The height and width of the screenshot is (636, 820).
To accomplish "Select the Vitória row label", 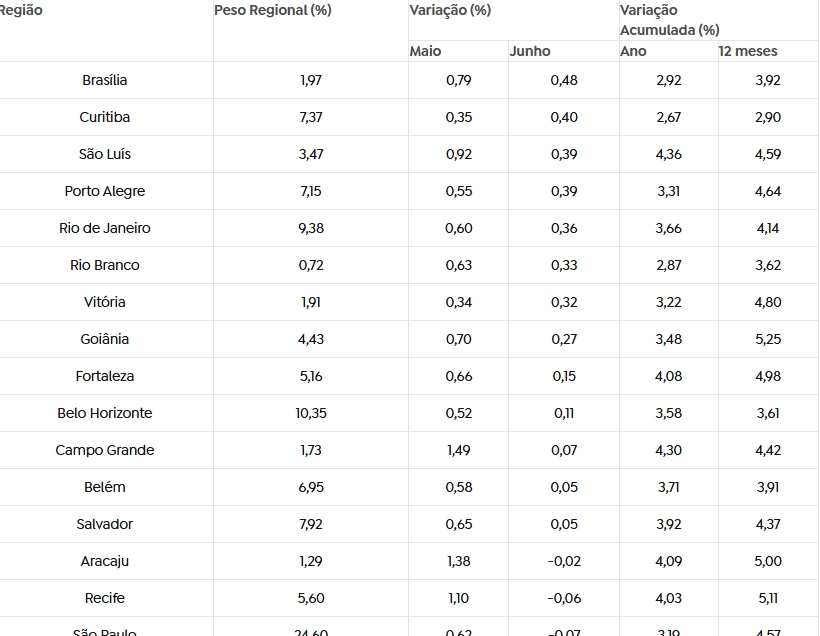I will tap(105, 302).
